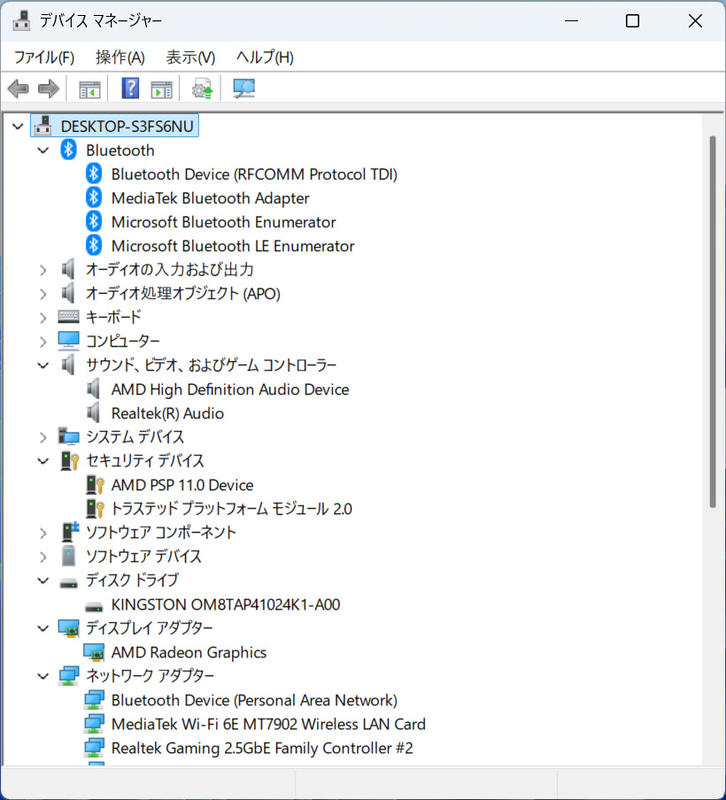Click the vertical scrollbar thumb
The height and width of the screenshot is (800, 726).
click(x=712, y=321)
